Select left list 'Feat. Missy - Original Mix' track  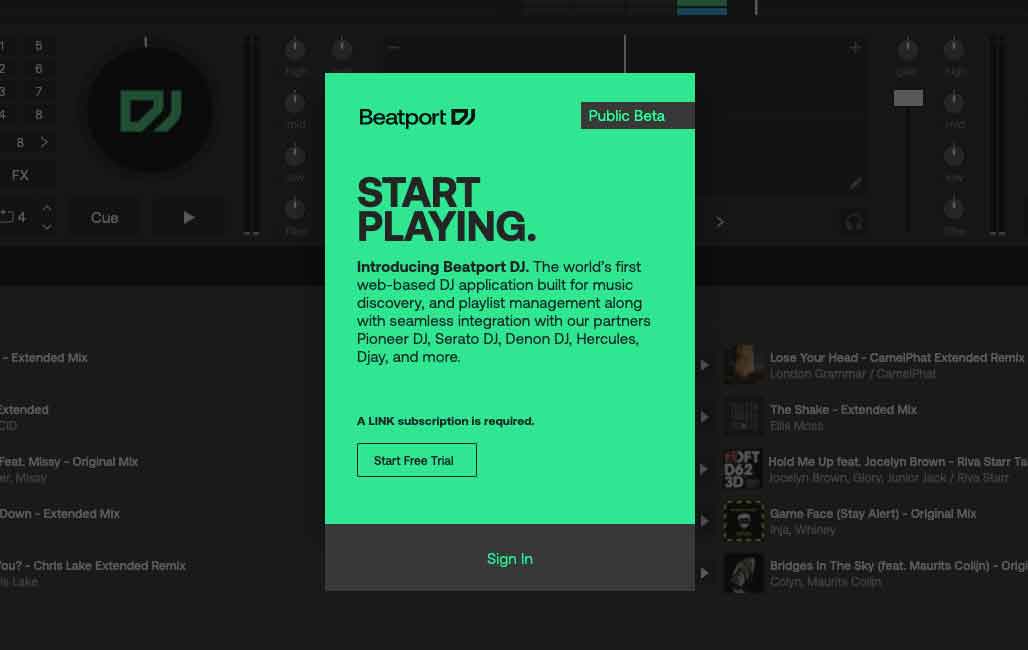tap(69, 462)
